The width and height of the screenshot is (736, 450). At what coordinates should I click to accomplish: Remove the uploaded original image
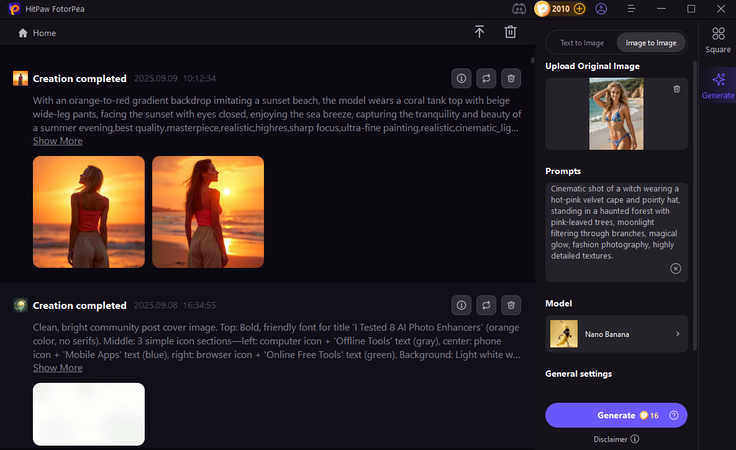(x=676, y=89)
